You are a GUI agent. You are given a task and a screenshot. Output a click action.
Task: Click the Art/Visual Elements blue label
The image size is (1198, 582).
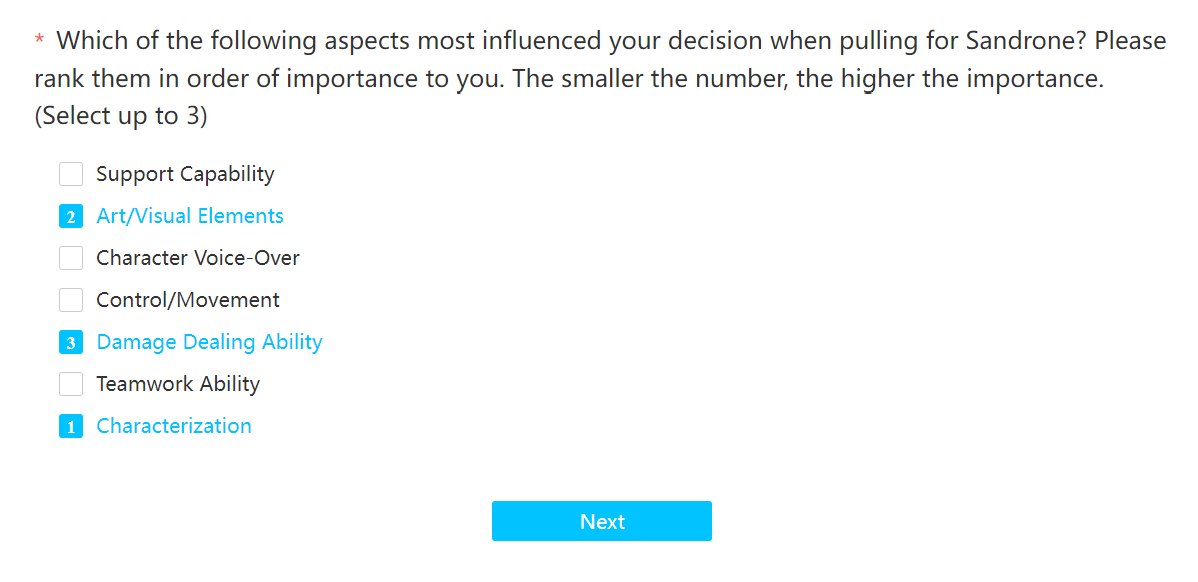click(190, 216)
